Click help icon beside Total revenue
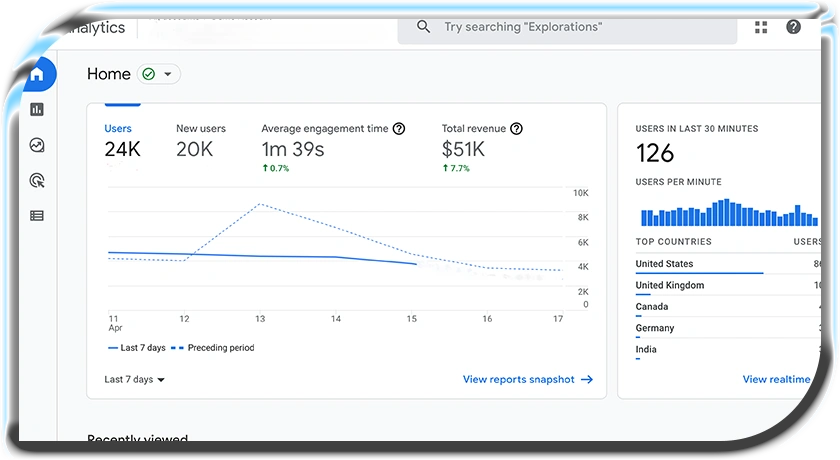 point(516,129)
